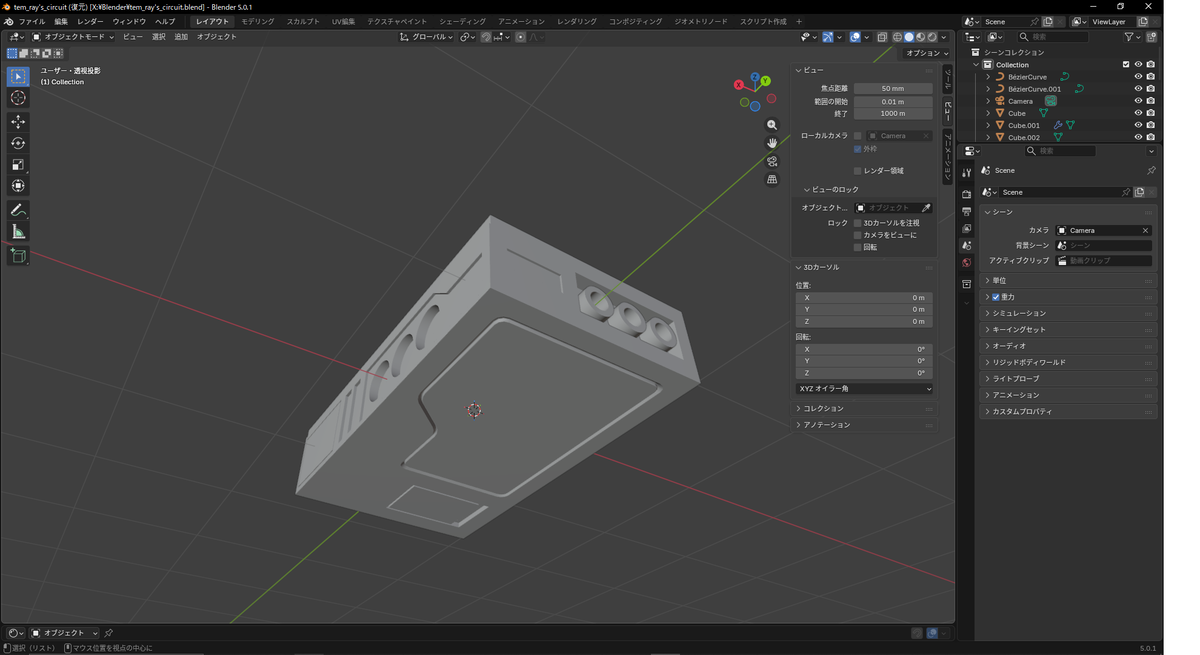Screen dimensions: 1200x655
Task: Select the Measure tool icon
Action: [18, 232]
